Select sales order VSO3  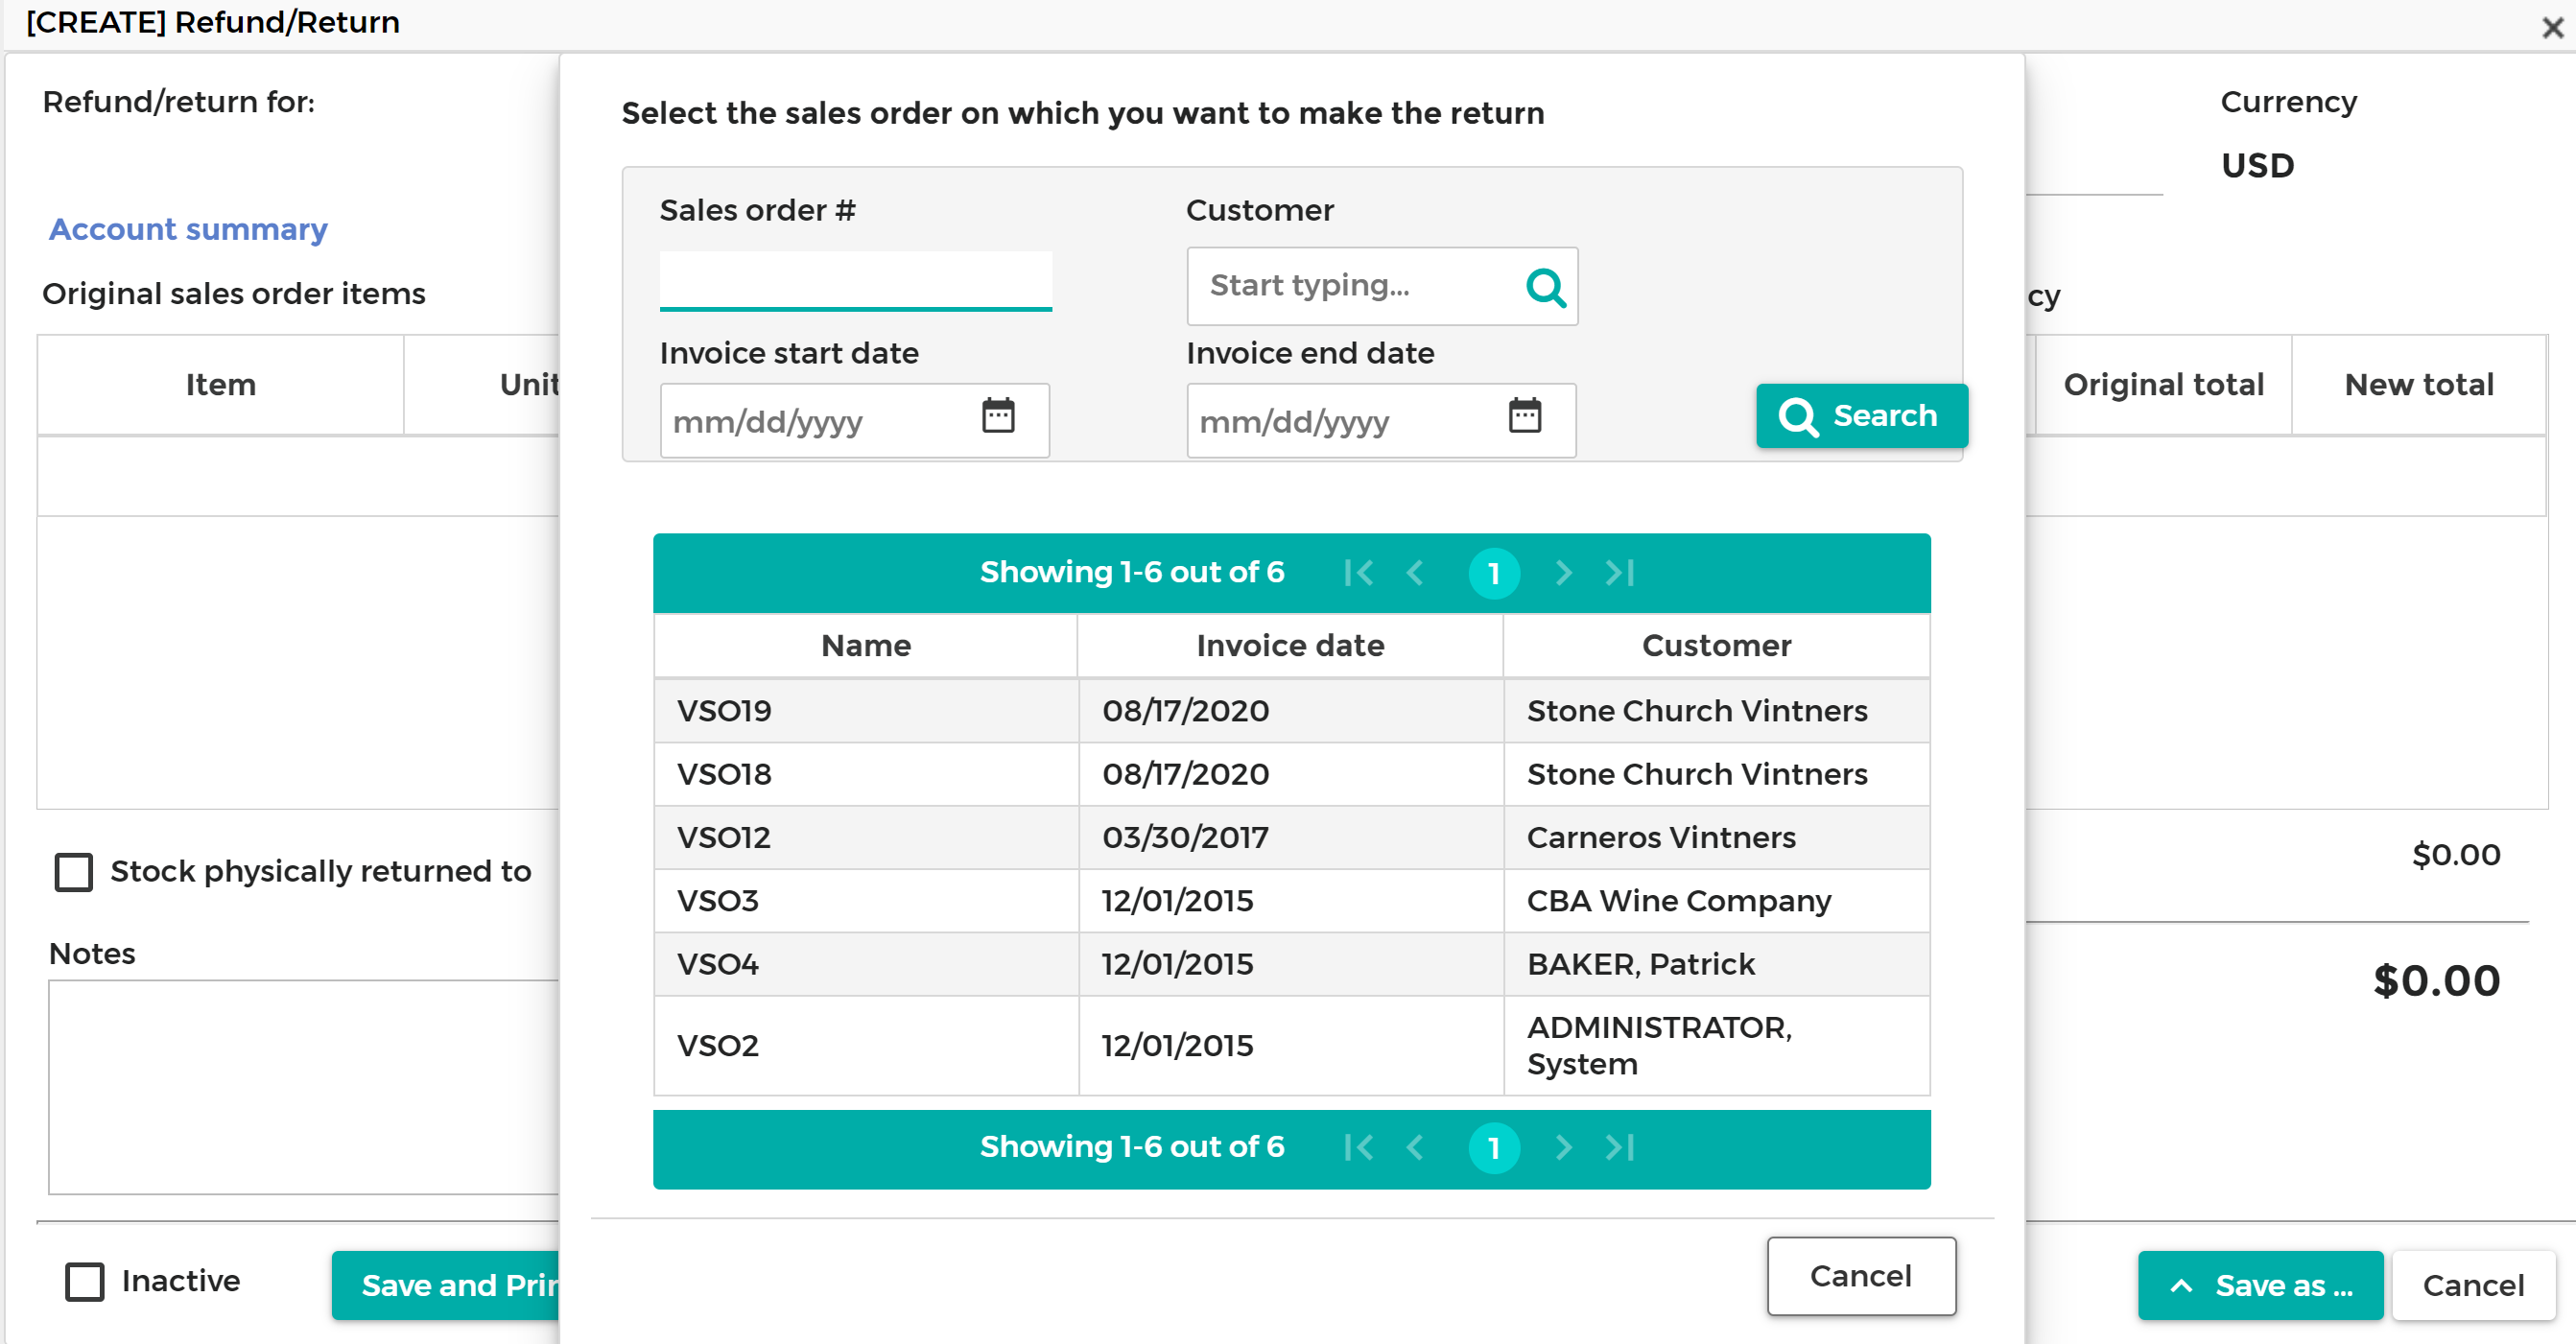[x=1292, y=901]
